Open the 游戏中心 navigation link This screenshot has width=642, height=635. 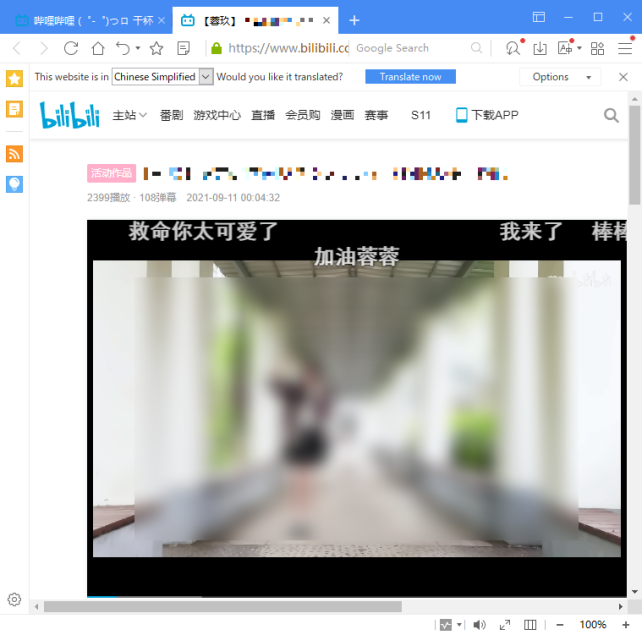217,115
